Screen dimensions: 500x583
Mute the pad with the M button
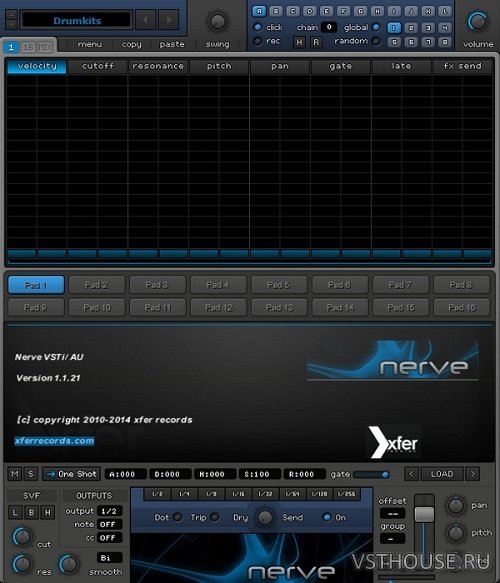(15, 474)
